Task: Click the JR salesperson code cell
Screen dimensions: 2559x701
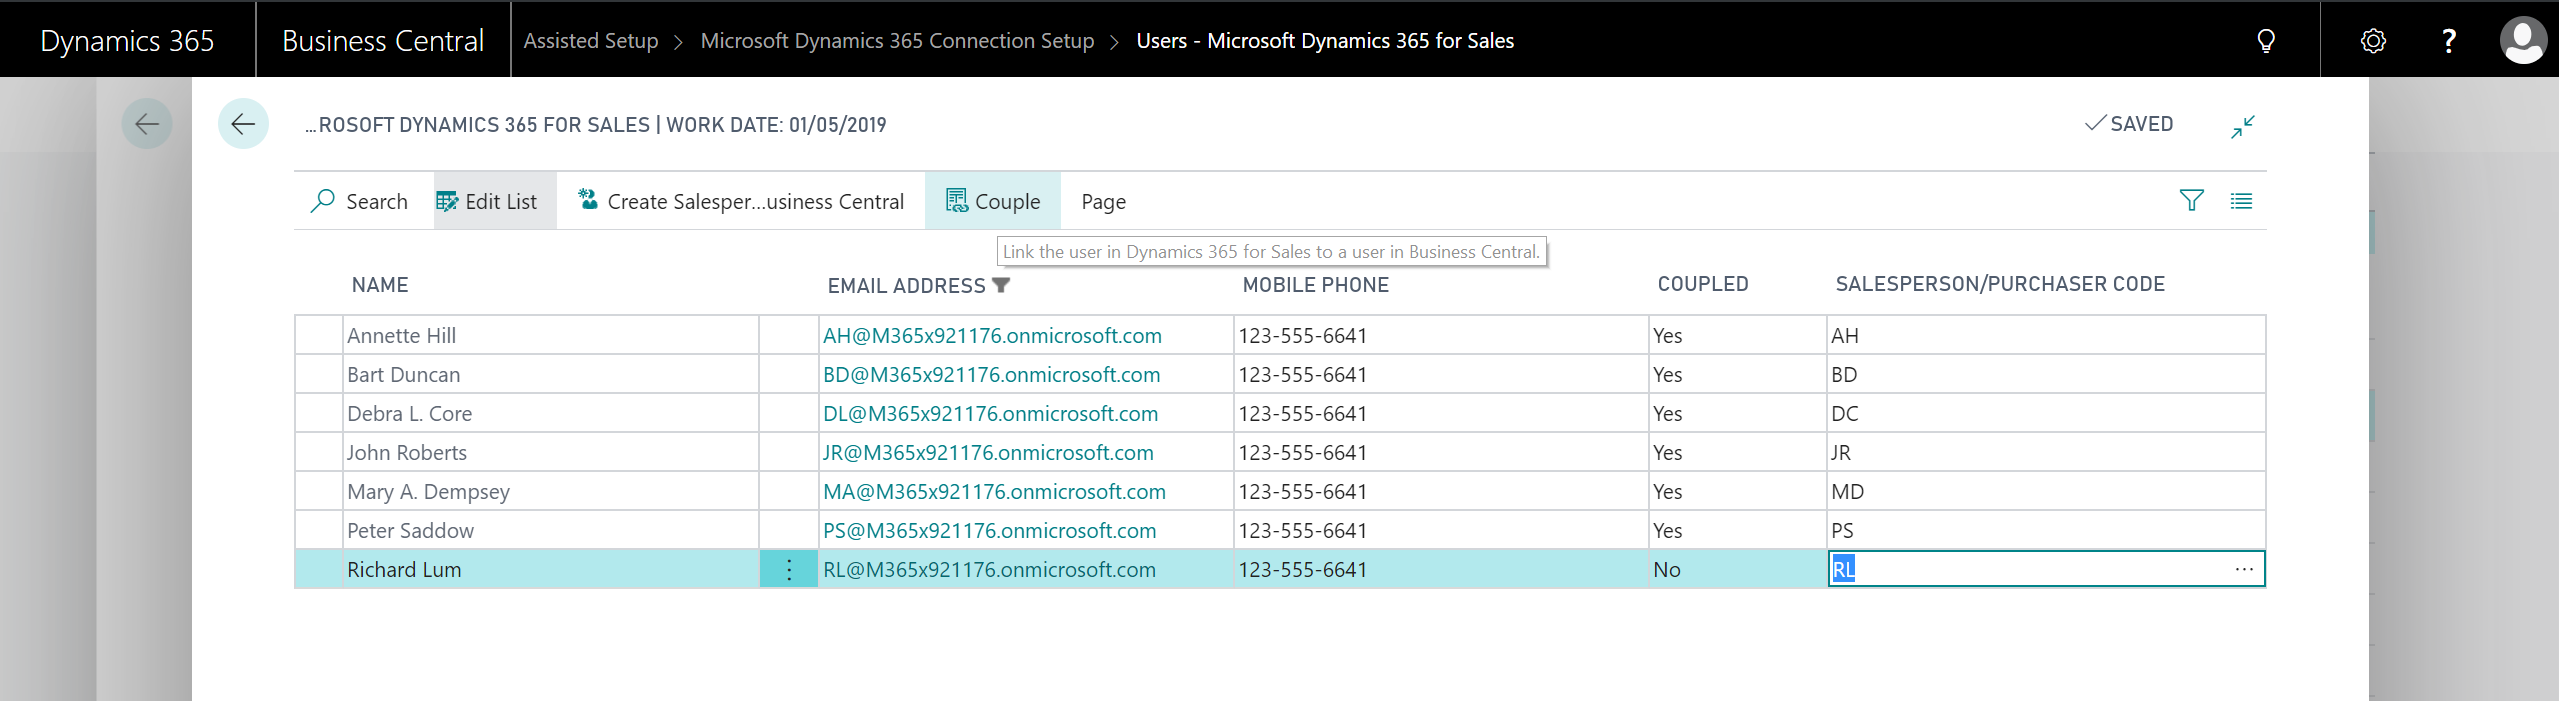Action: (2046, 453)
